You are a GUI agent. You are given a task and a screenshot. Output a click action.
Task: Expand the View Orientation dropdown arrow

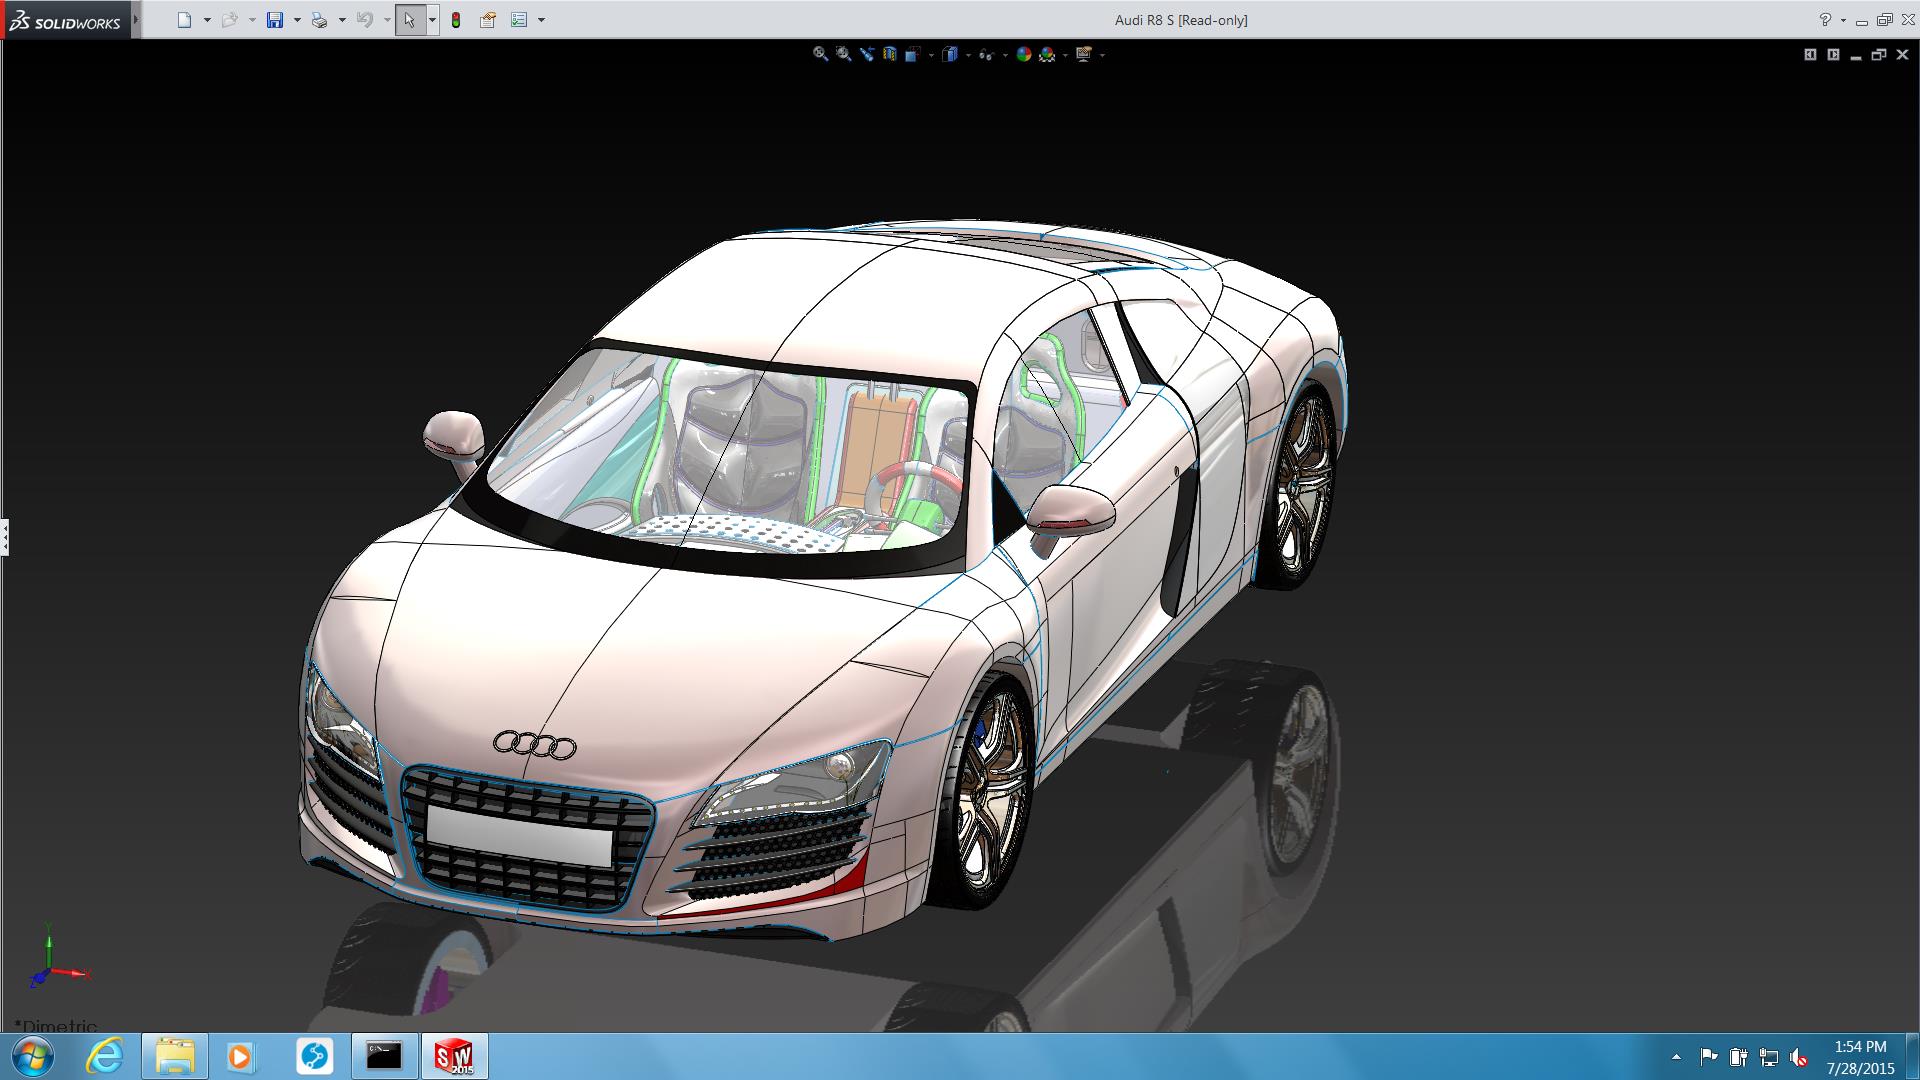(x=931, y=56)
